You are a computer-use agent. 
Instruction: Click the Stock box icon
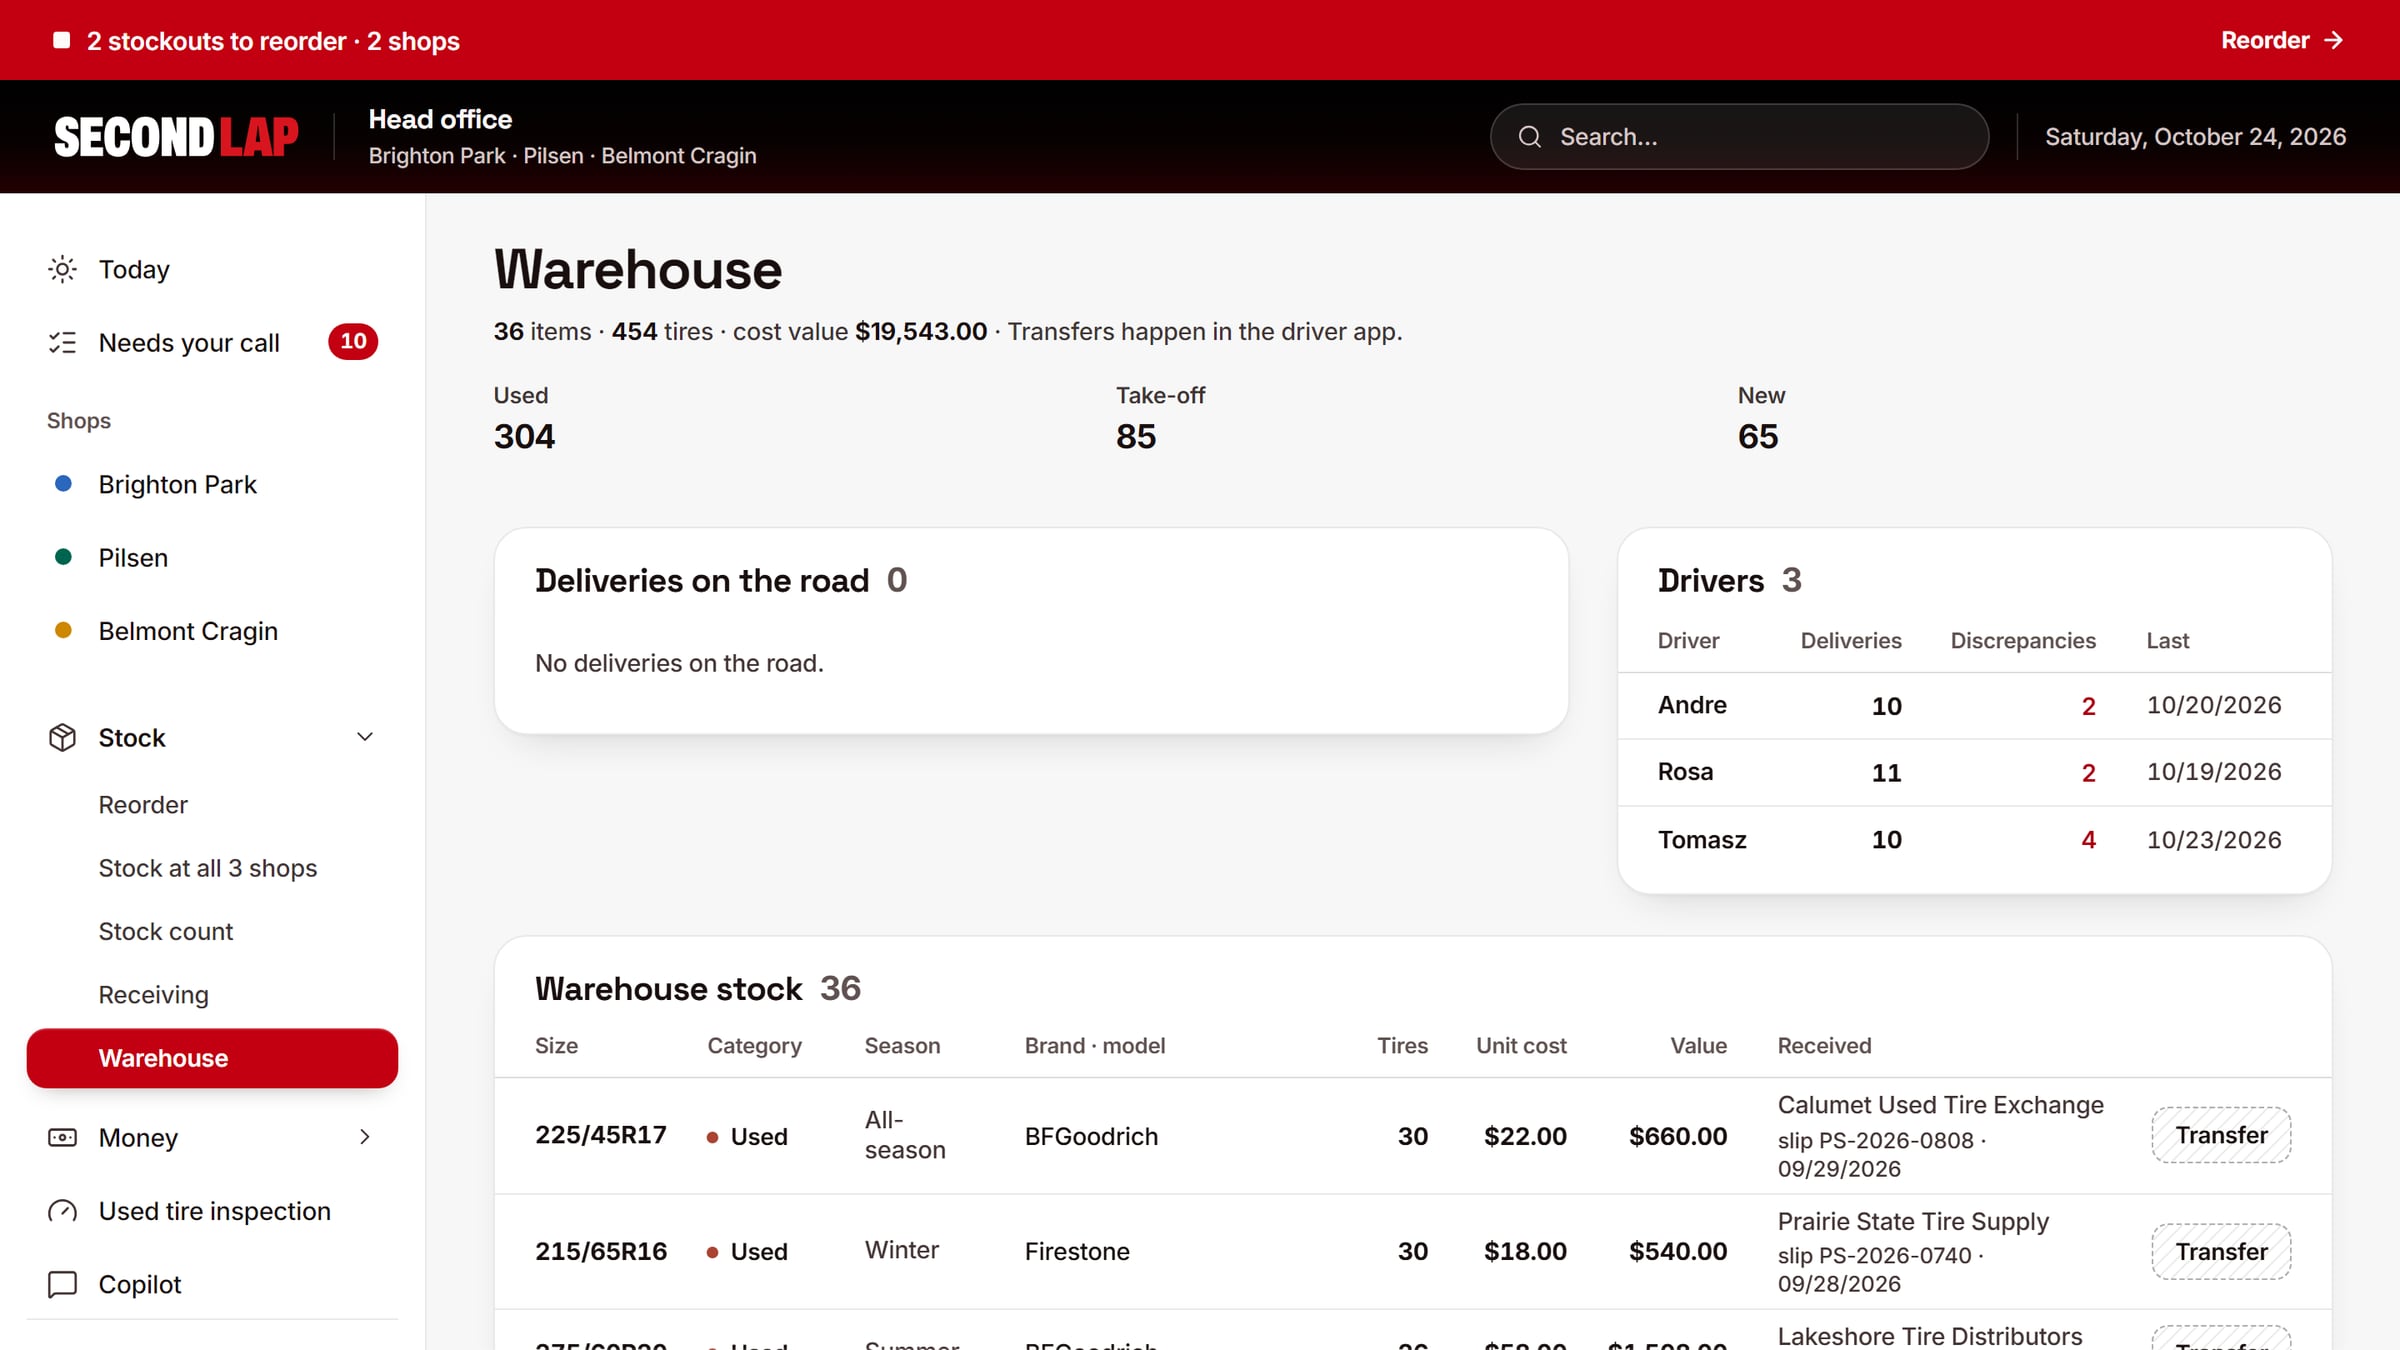(x=62, y=738)
